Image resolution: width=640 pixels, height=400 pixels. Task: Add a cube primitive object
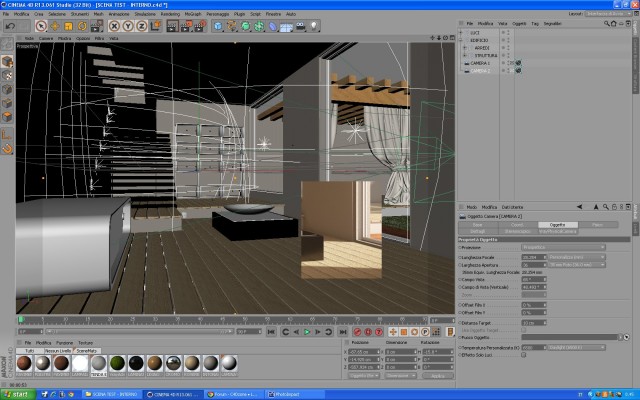[218, 26]
